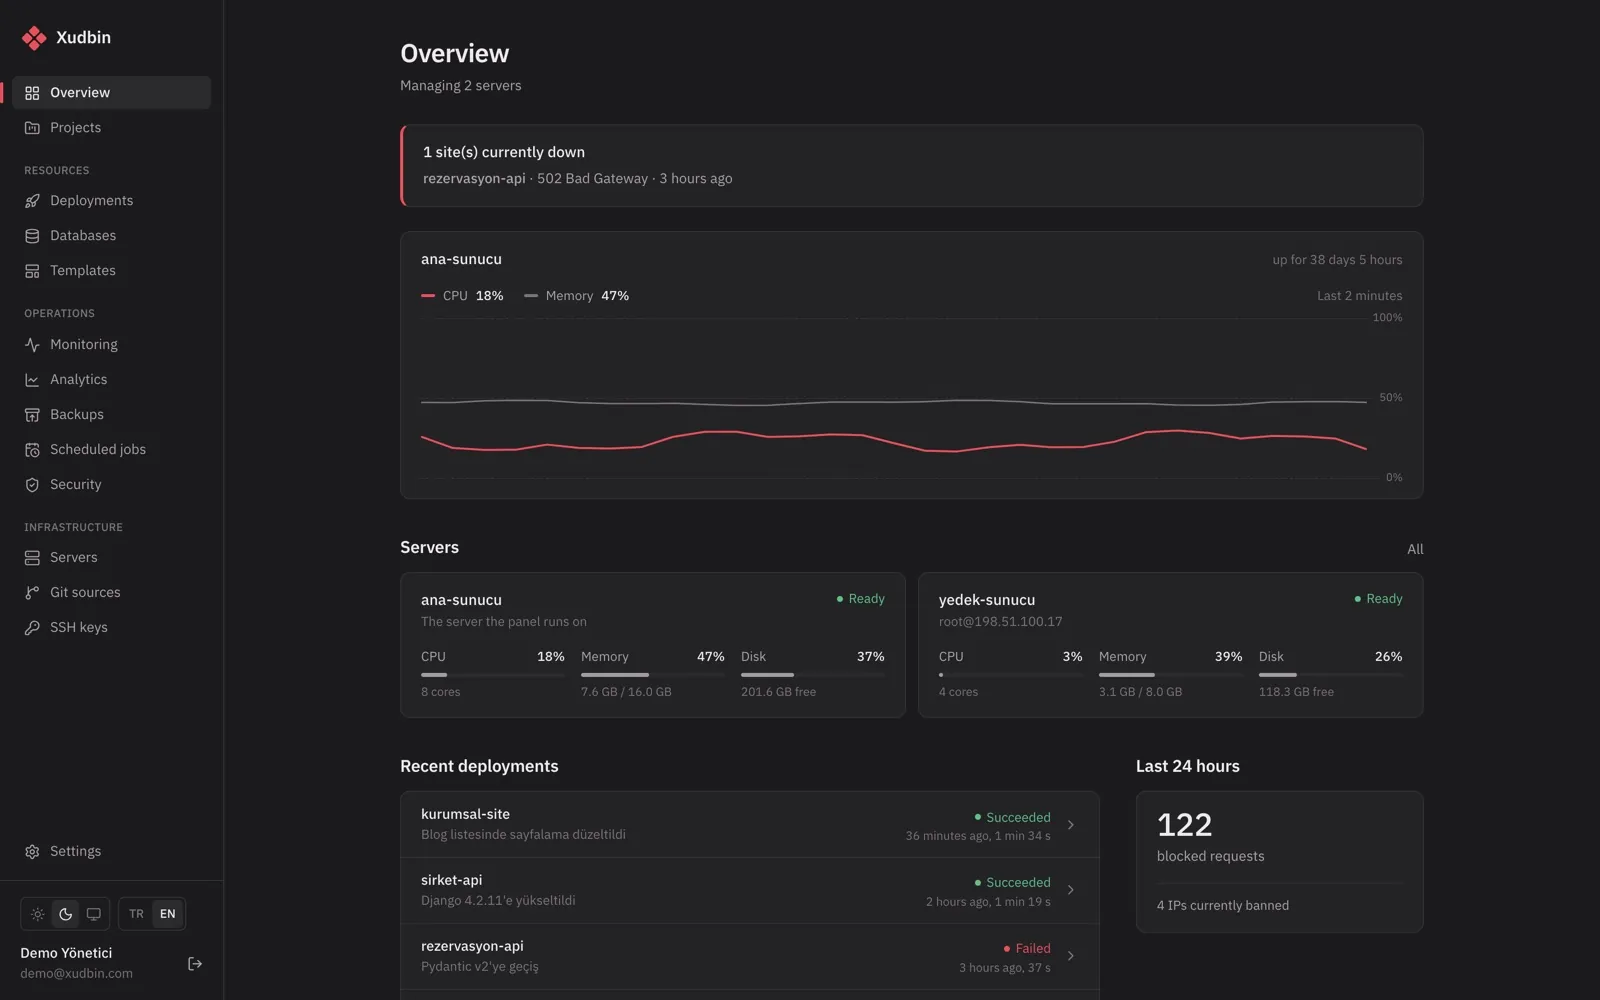
Task: Open the site down alert banner
Action: 912,166
